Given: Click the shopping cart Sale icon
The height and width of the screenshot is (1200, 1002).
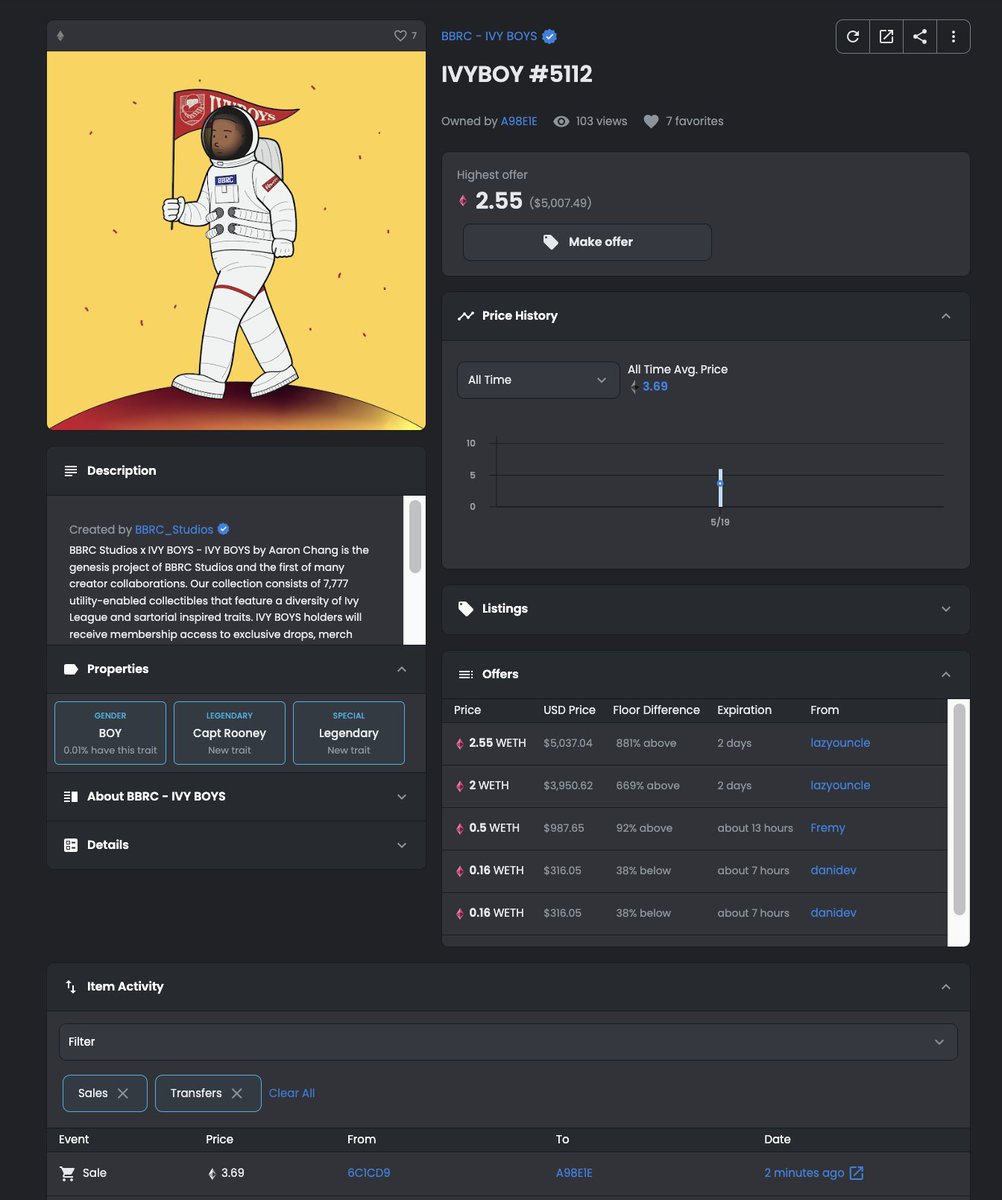Looking at the screenshot, I should tap(67, 1173).
